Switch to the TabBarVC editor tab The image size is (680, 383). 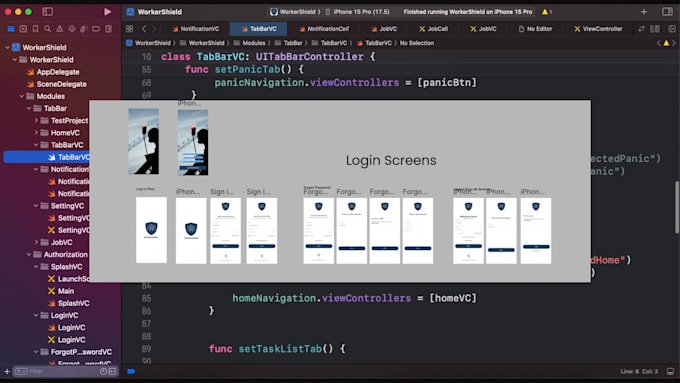[259, 29]
